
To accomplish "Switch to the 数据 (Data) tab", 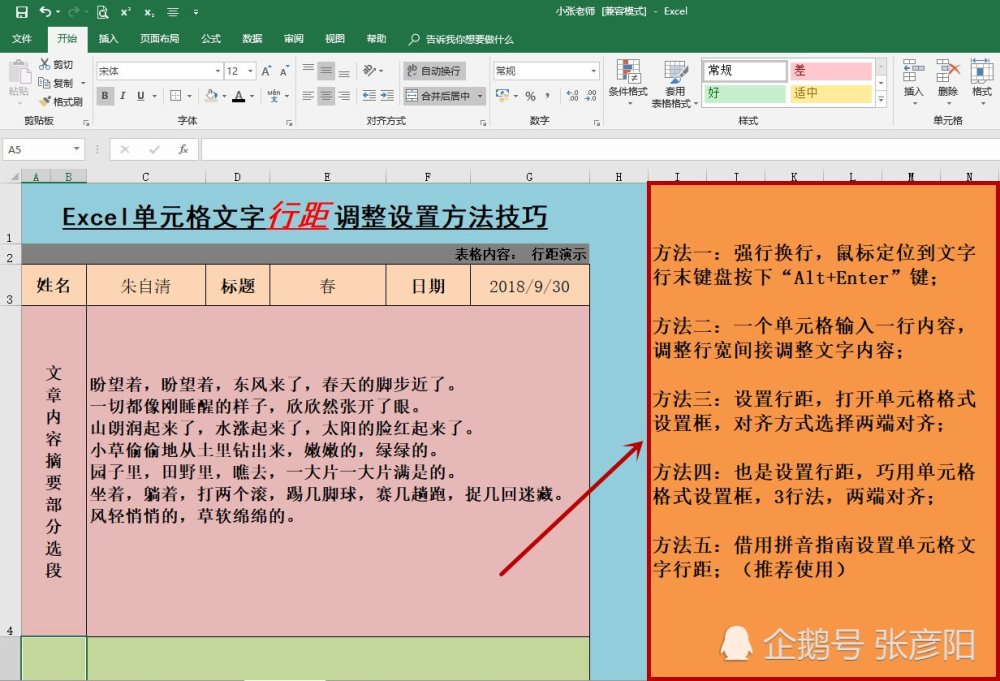I will point(253,39).
